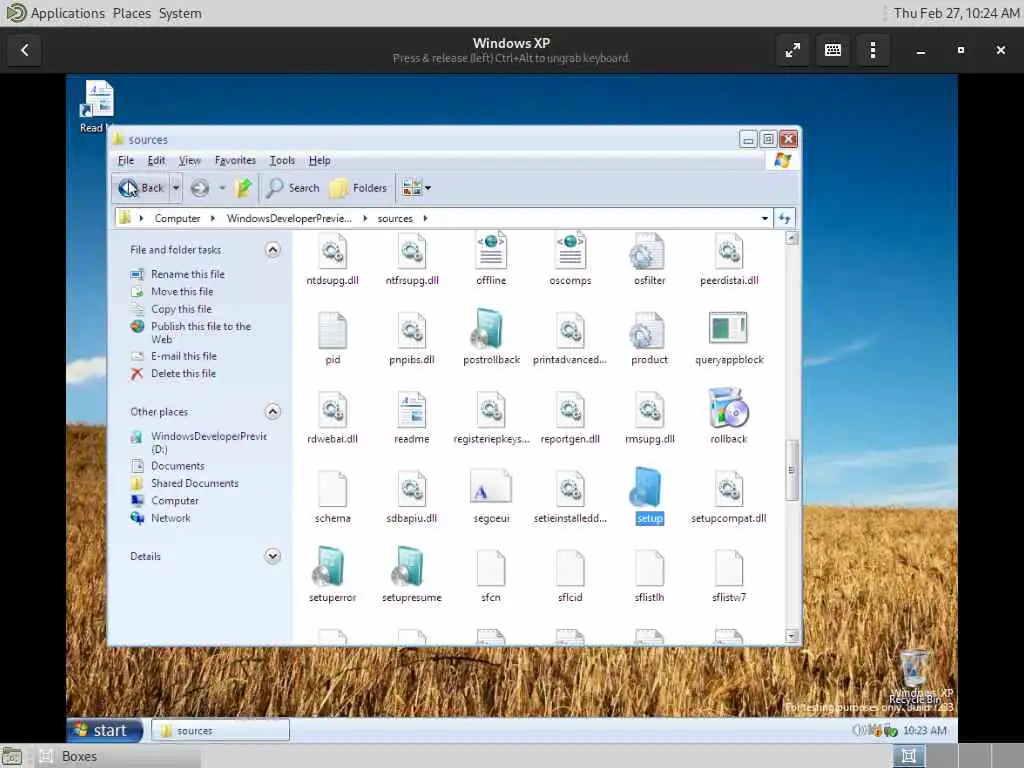This screenshot has height=768, width=1024.
Task: Select the pnpibs.dll file icon
Action: click(411, 330)
